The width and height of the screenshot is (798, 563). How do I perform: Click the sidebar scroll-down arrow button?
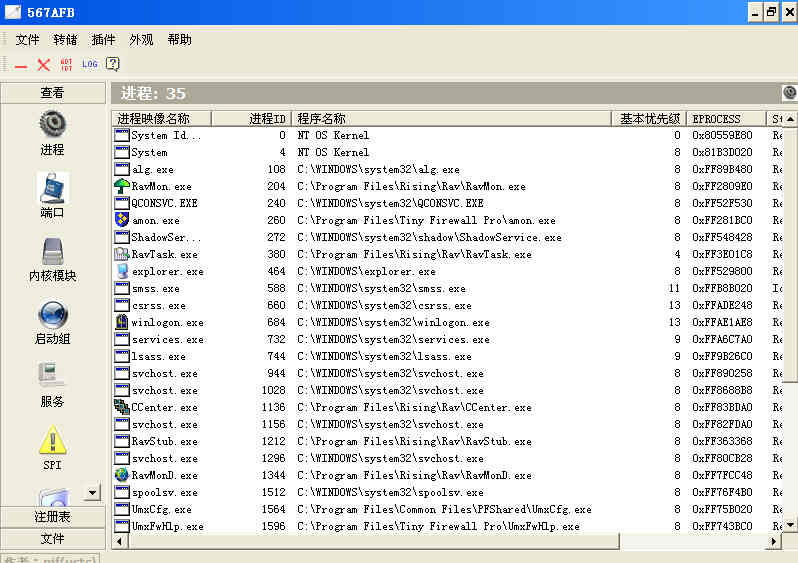(x=92, y=492)
